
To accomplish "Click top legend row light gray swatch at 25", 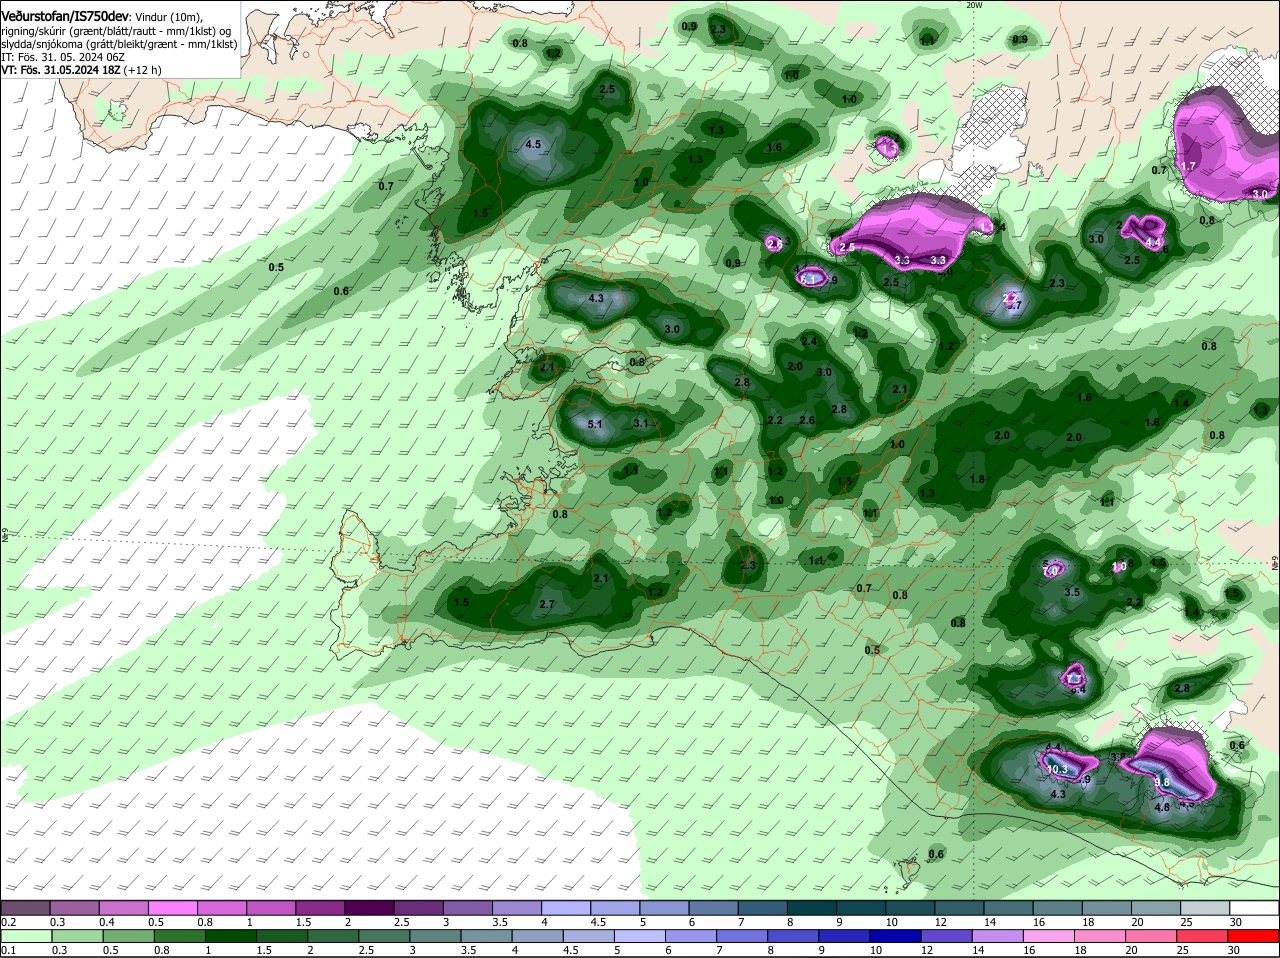I will coord(1205,907).
